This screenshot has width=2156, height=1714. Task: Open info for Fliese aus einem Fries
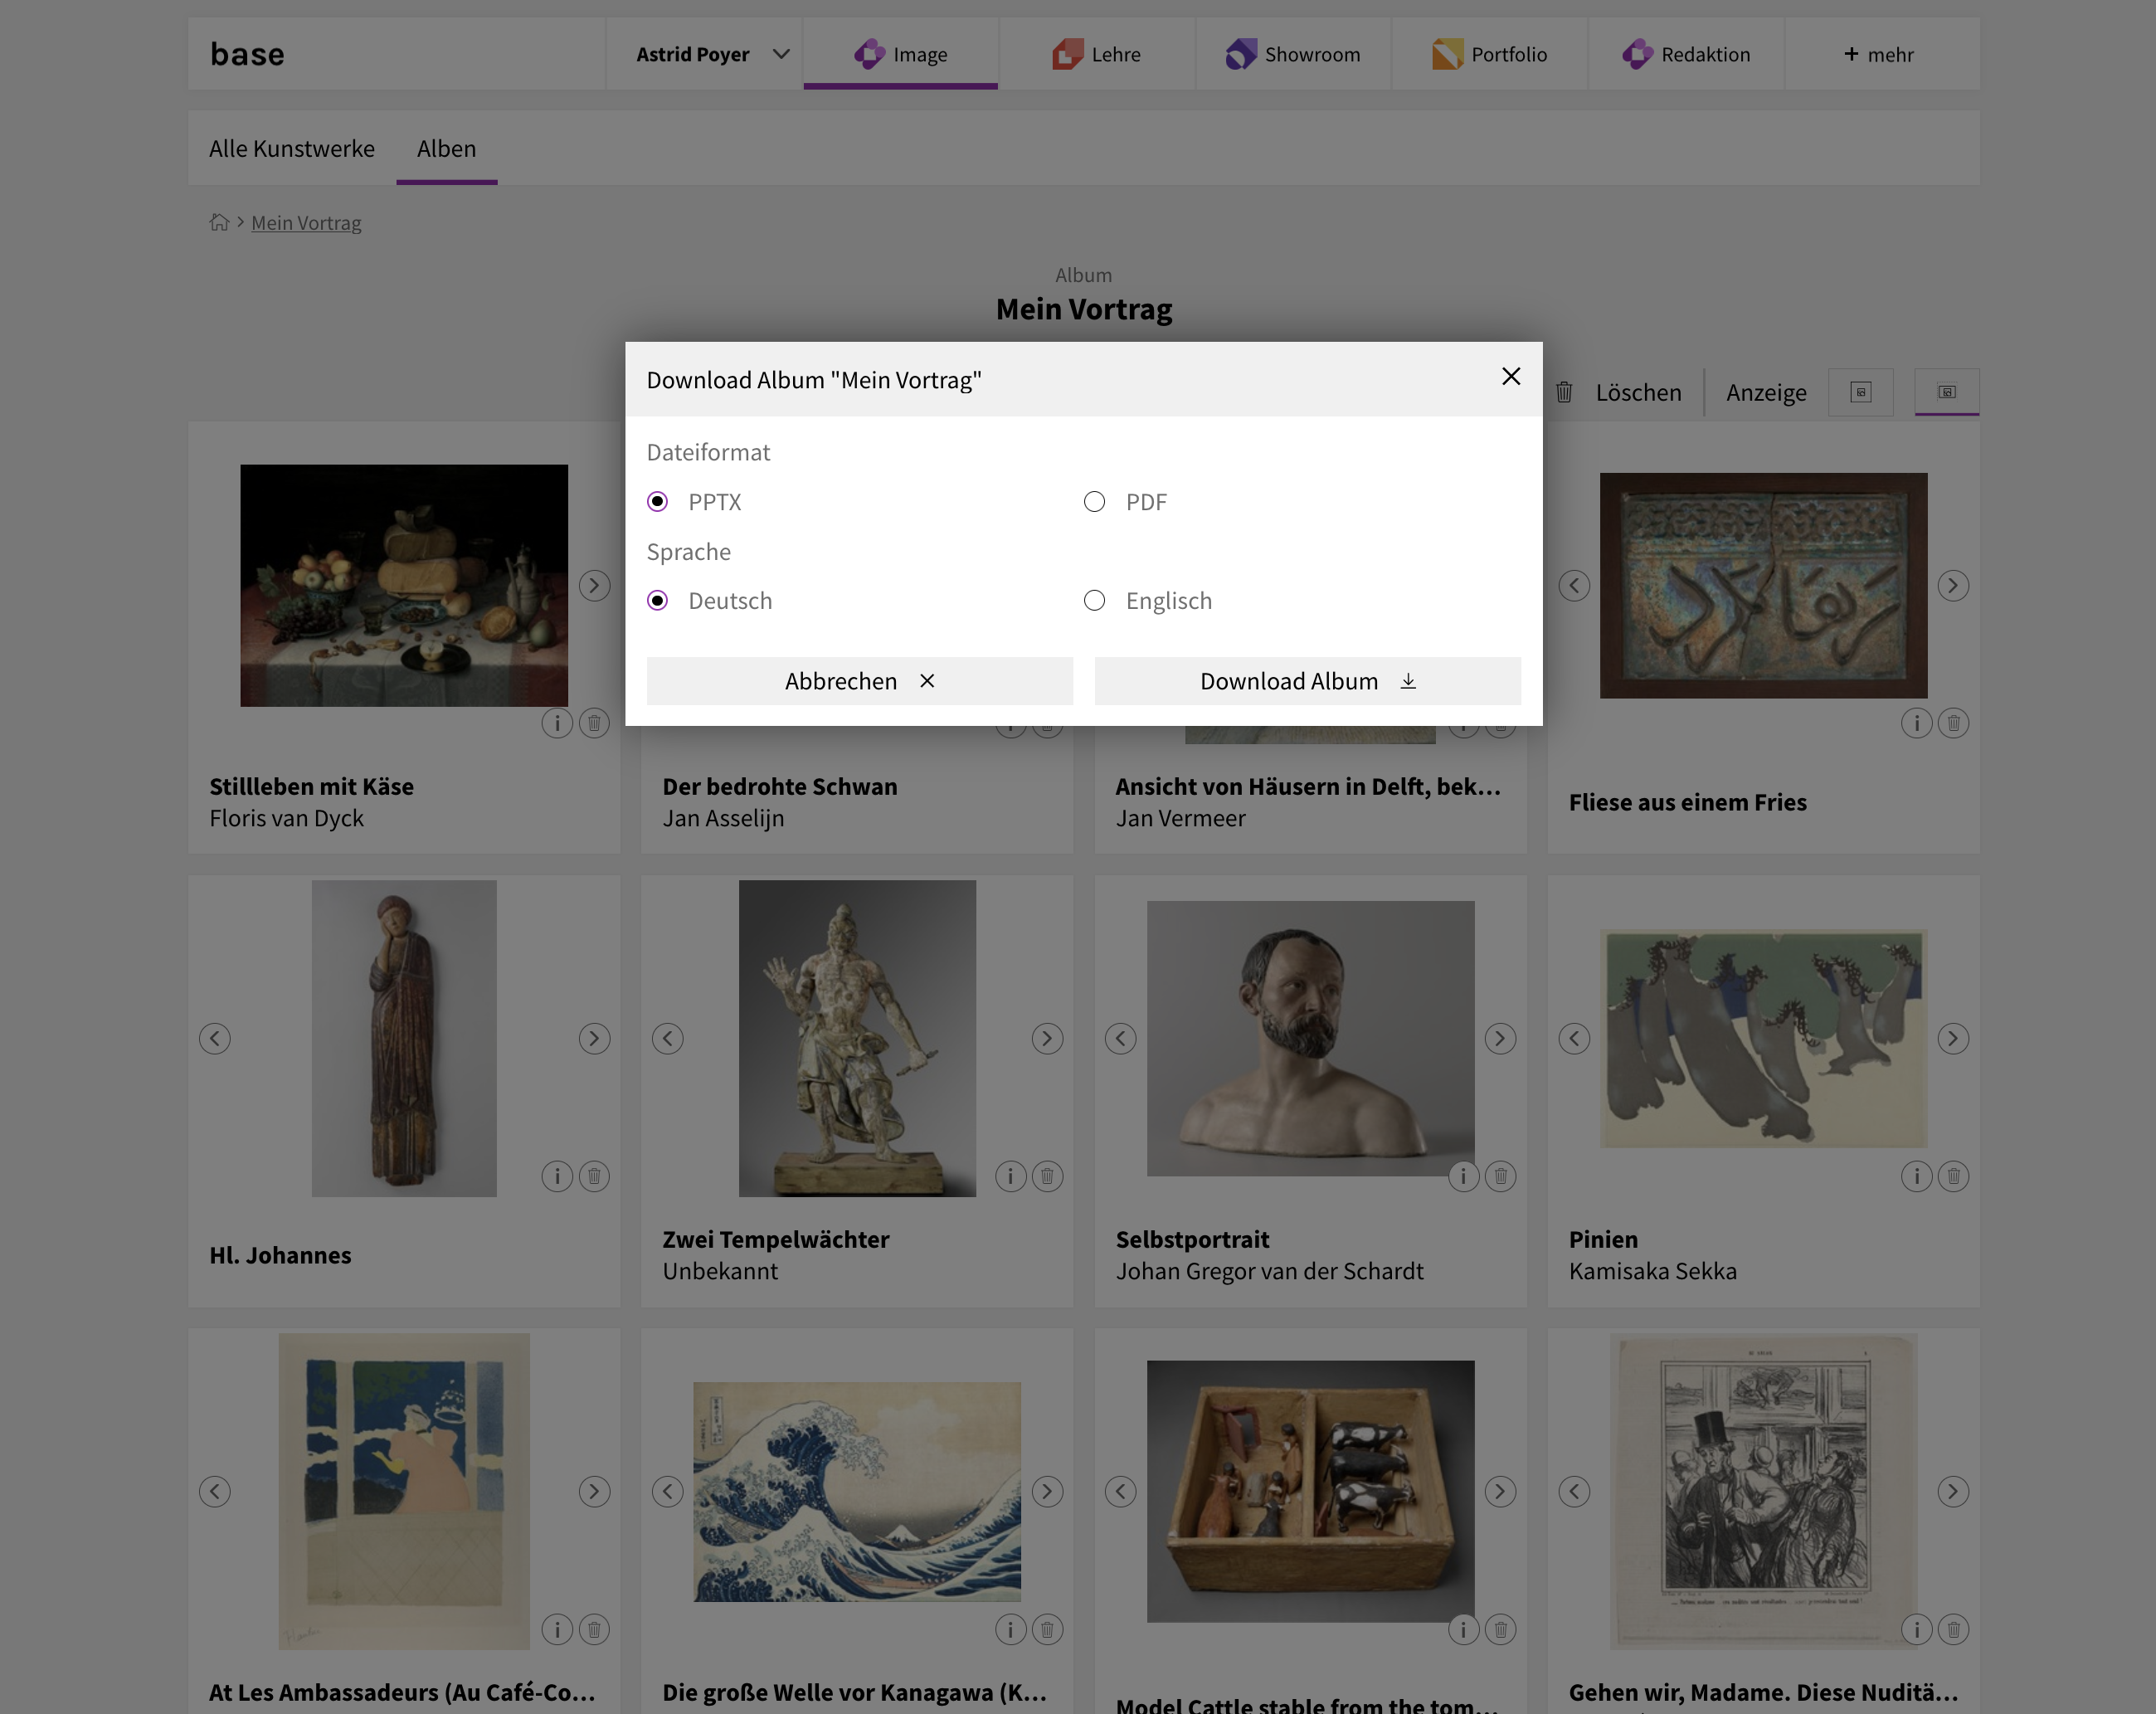click(1916, 723)
